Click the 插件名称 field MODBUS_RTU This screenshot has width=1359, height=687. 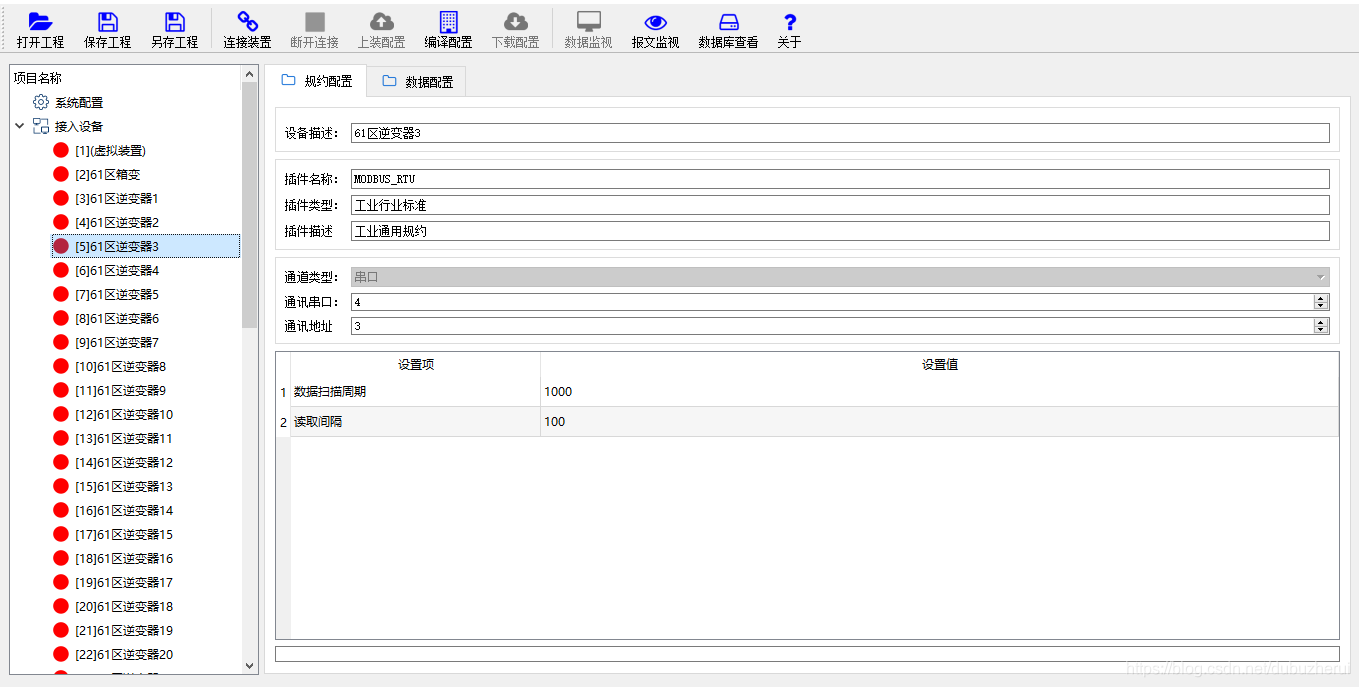840,179
